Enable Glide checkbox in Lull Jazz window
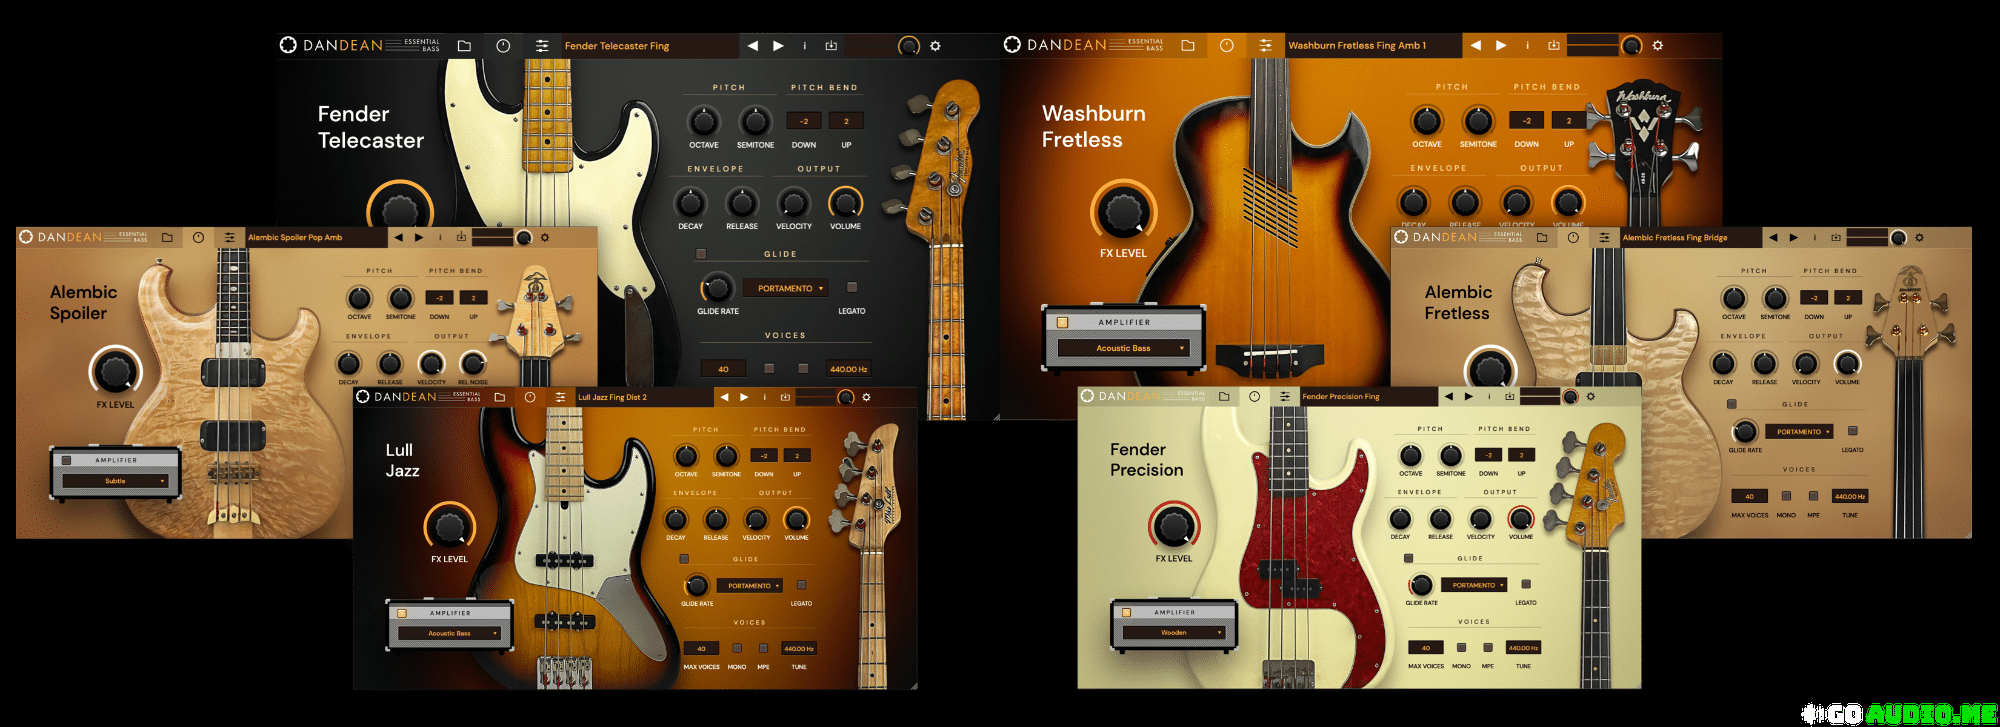 684,559
